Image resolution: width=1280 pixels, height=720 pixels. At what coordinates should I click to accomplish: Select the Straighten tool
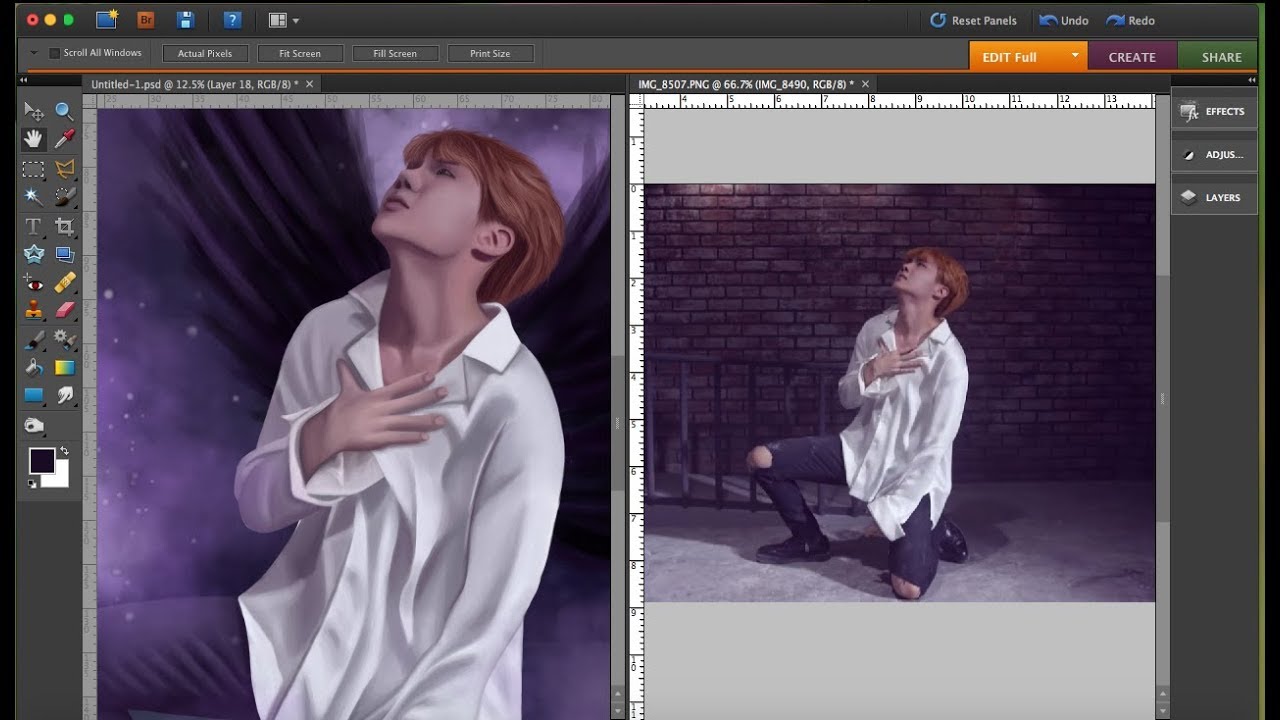pos(64,254)
